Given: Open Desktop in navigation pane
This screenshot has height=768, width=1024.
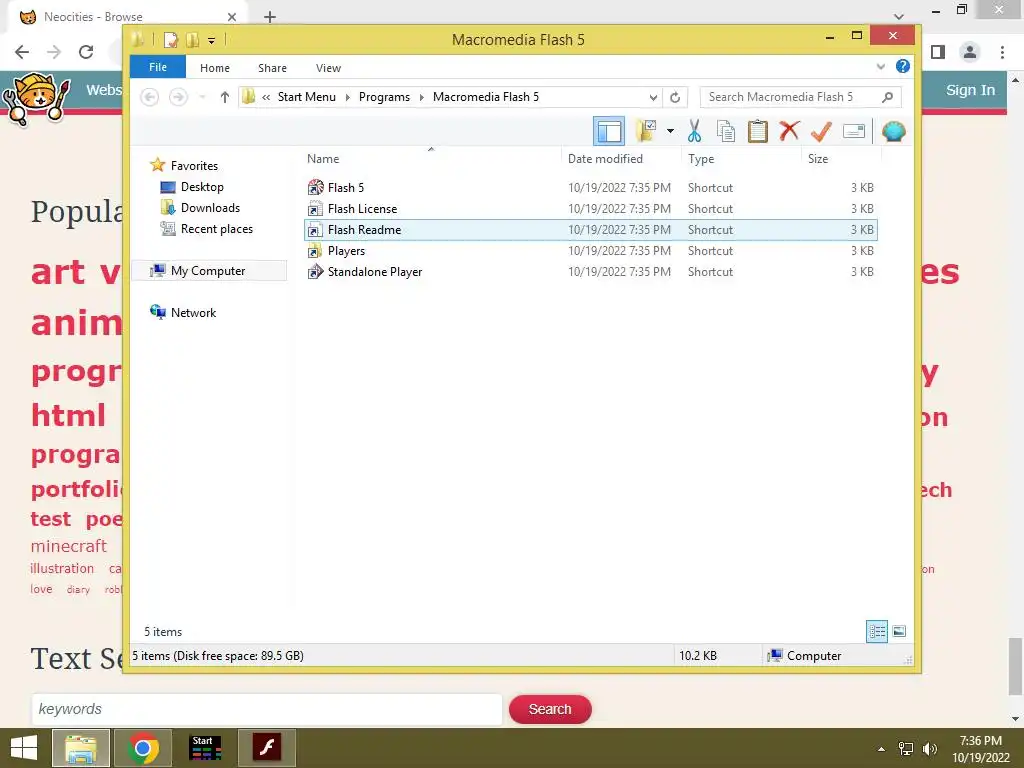Looking at the screenshot, I should (x=202, y=187).
